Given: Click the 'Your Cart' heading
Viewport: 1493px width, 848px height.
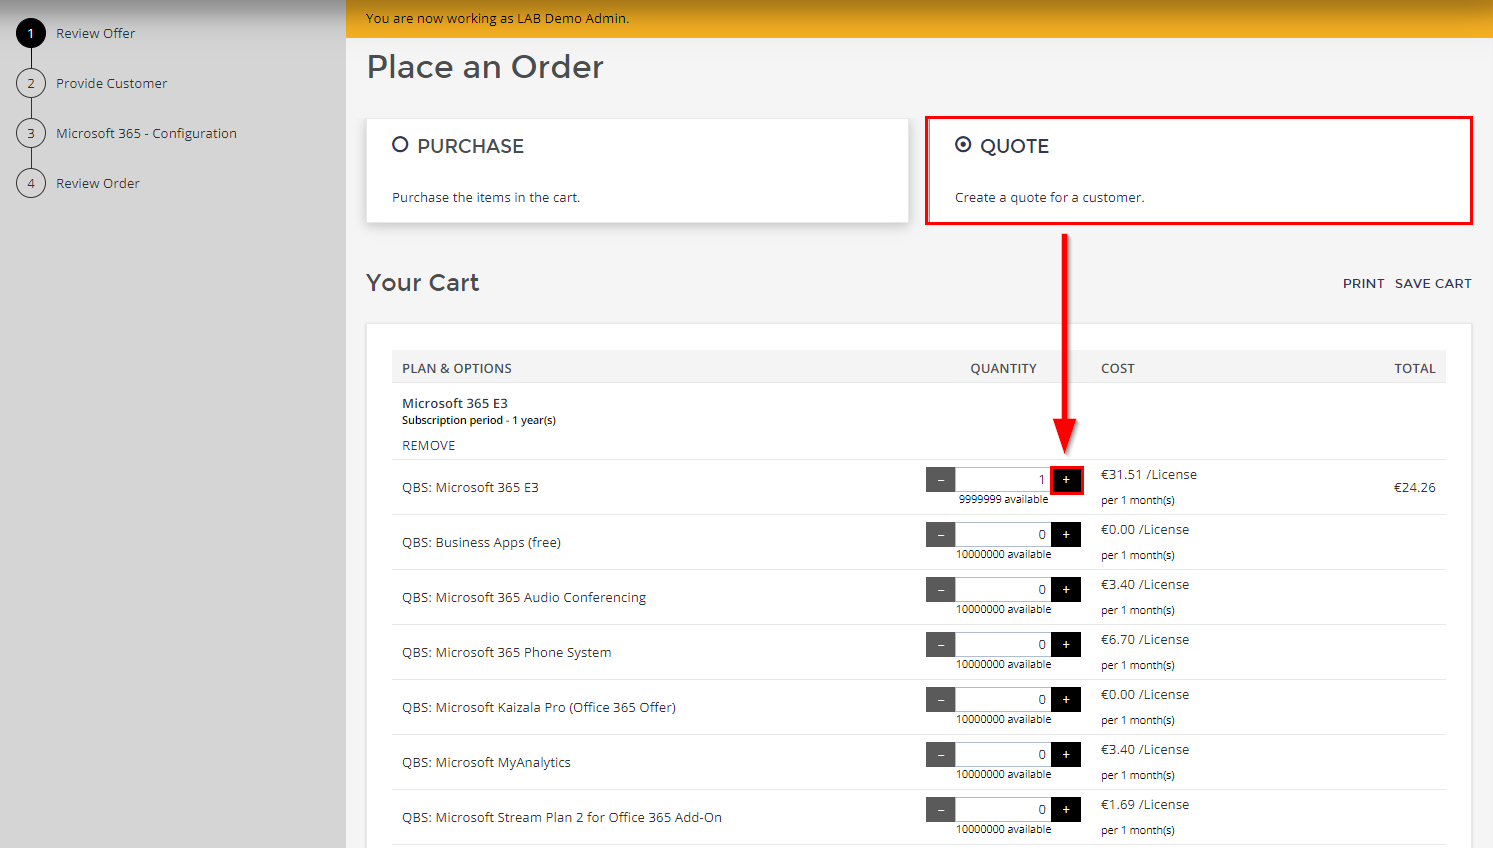Looking at the screenshot, I should [x=423, y=283].
